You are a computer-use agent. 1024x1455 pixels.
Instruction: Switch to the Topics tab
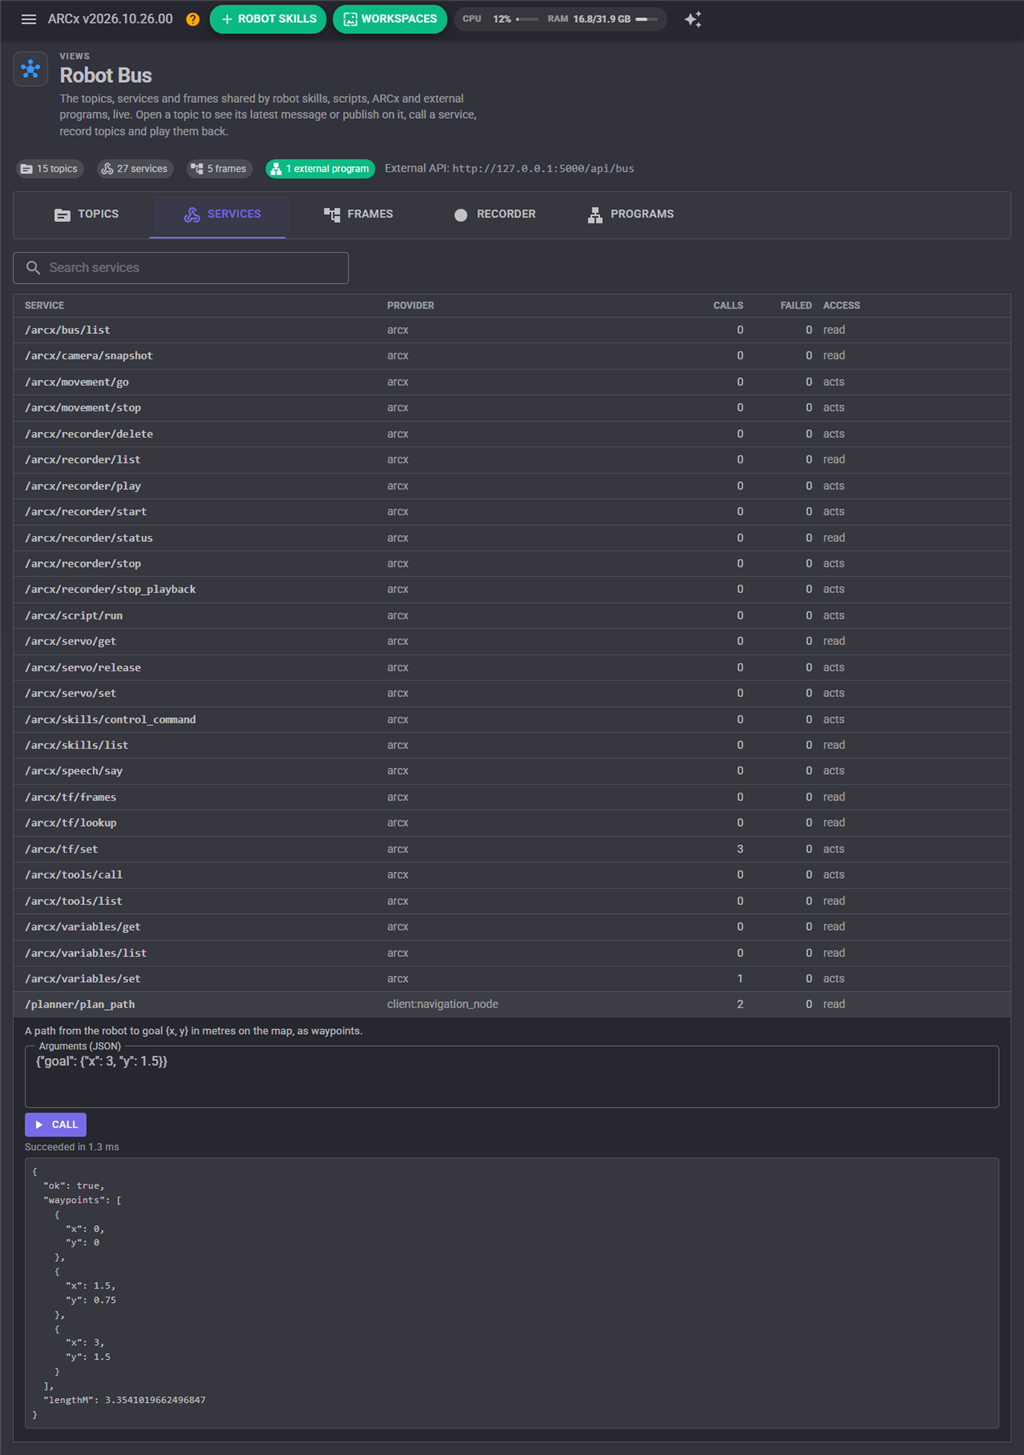coord(86,215)
